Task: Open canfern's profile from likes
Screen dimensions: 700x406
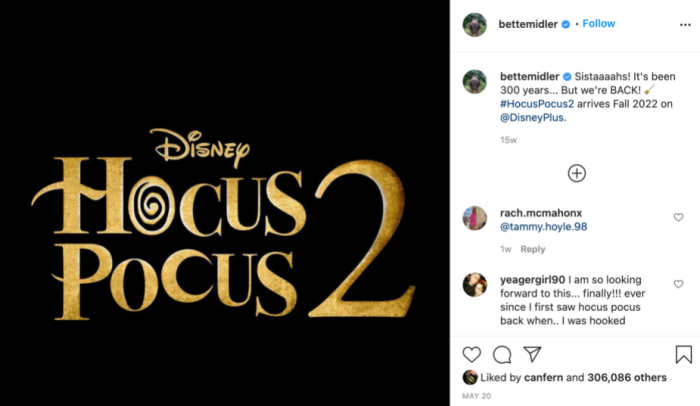Action: [543, 377]
